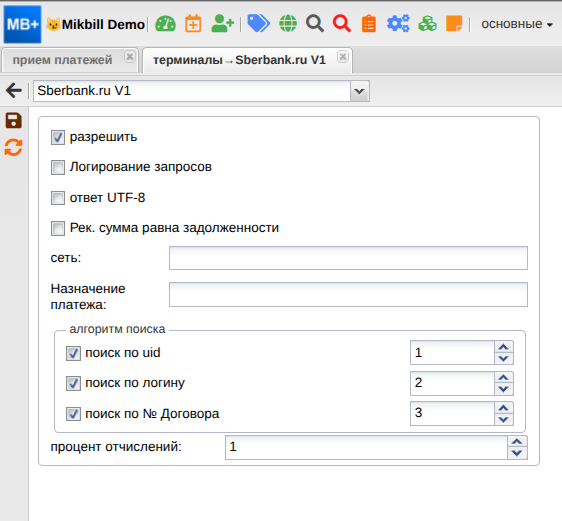
Task: Check Рек. сумма равна задолженности
Action: coord(58,228)
